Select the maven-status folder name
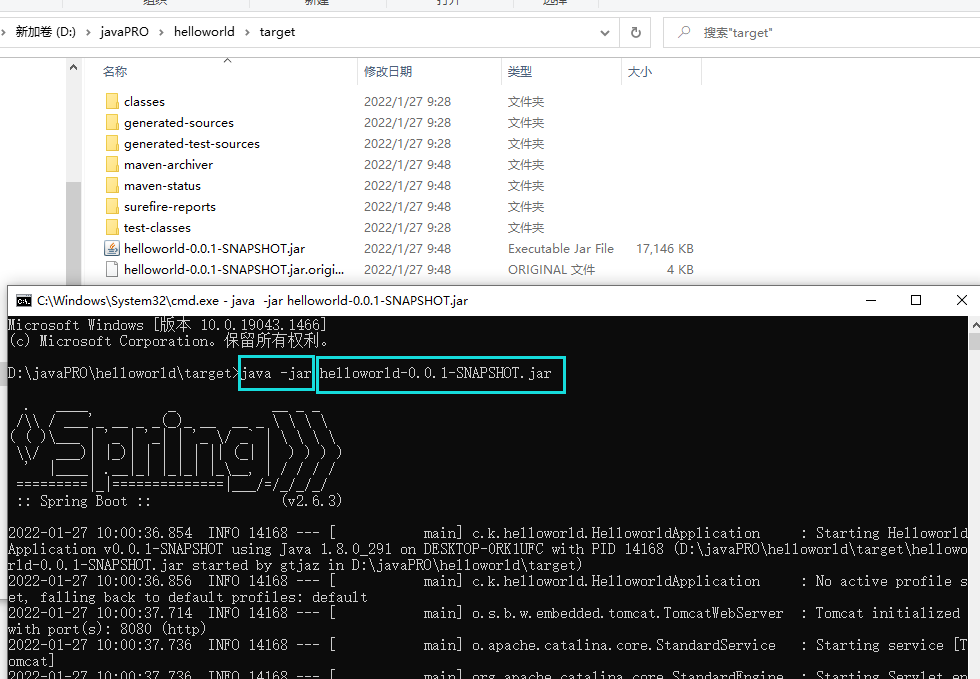The height and width of the screenshot is (679, 980). click(162, 186)
